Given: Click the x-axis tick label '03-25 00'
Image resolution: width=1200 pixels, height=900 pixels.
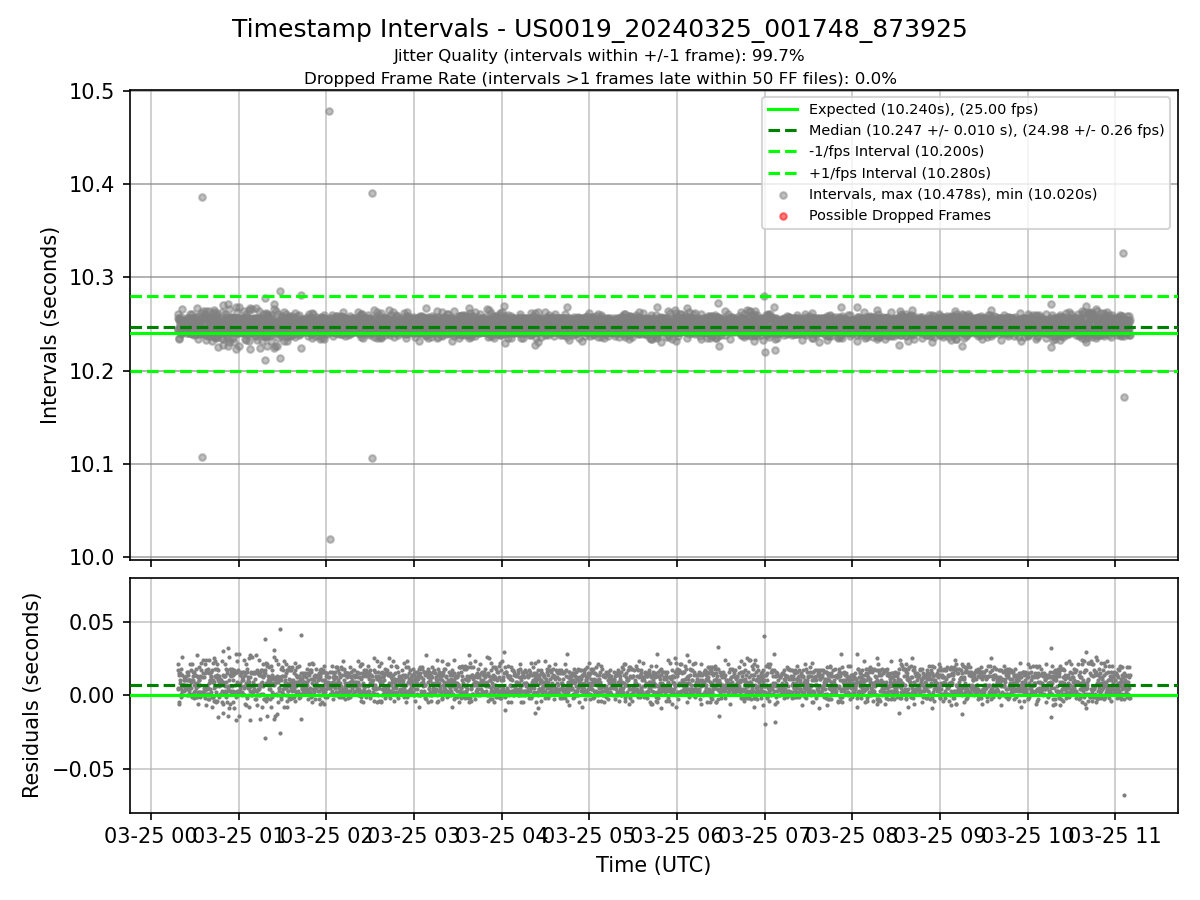Looking at the screenshot, I should pyautogui.click(x=151, y=835).
